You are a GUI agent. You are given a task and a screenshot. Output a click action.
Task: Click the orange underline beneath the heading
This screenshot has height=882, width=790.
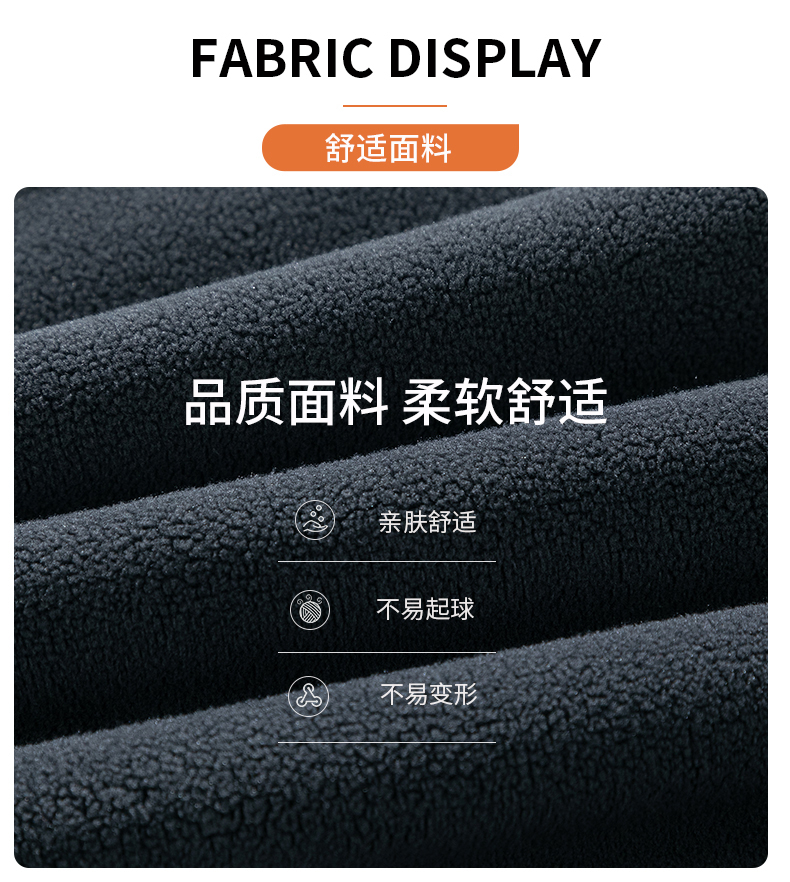click(x=394, y=105)
